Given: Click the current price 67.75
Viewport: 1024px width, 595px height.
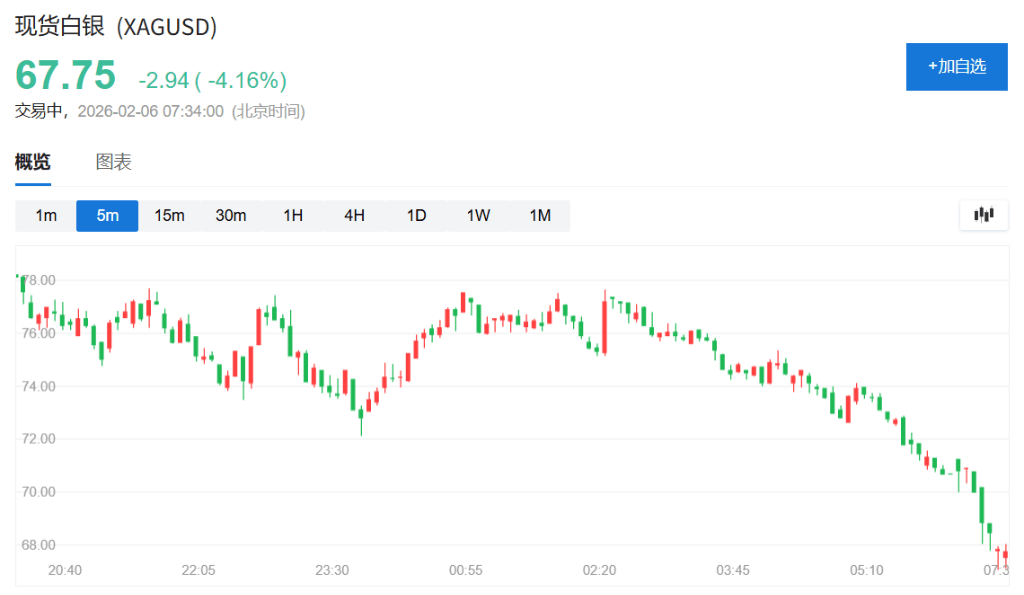Looking at the screenshot, I should 65,76.
